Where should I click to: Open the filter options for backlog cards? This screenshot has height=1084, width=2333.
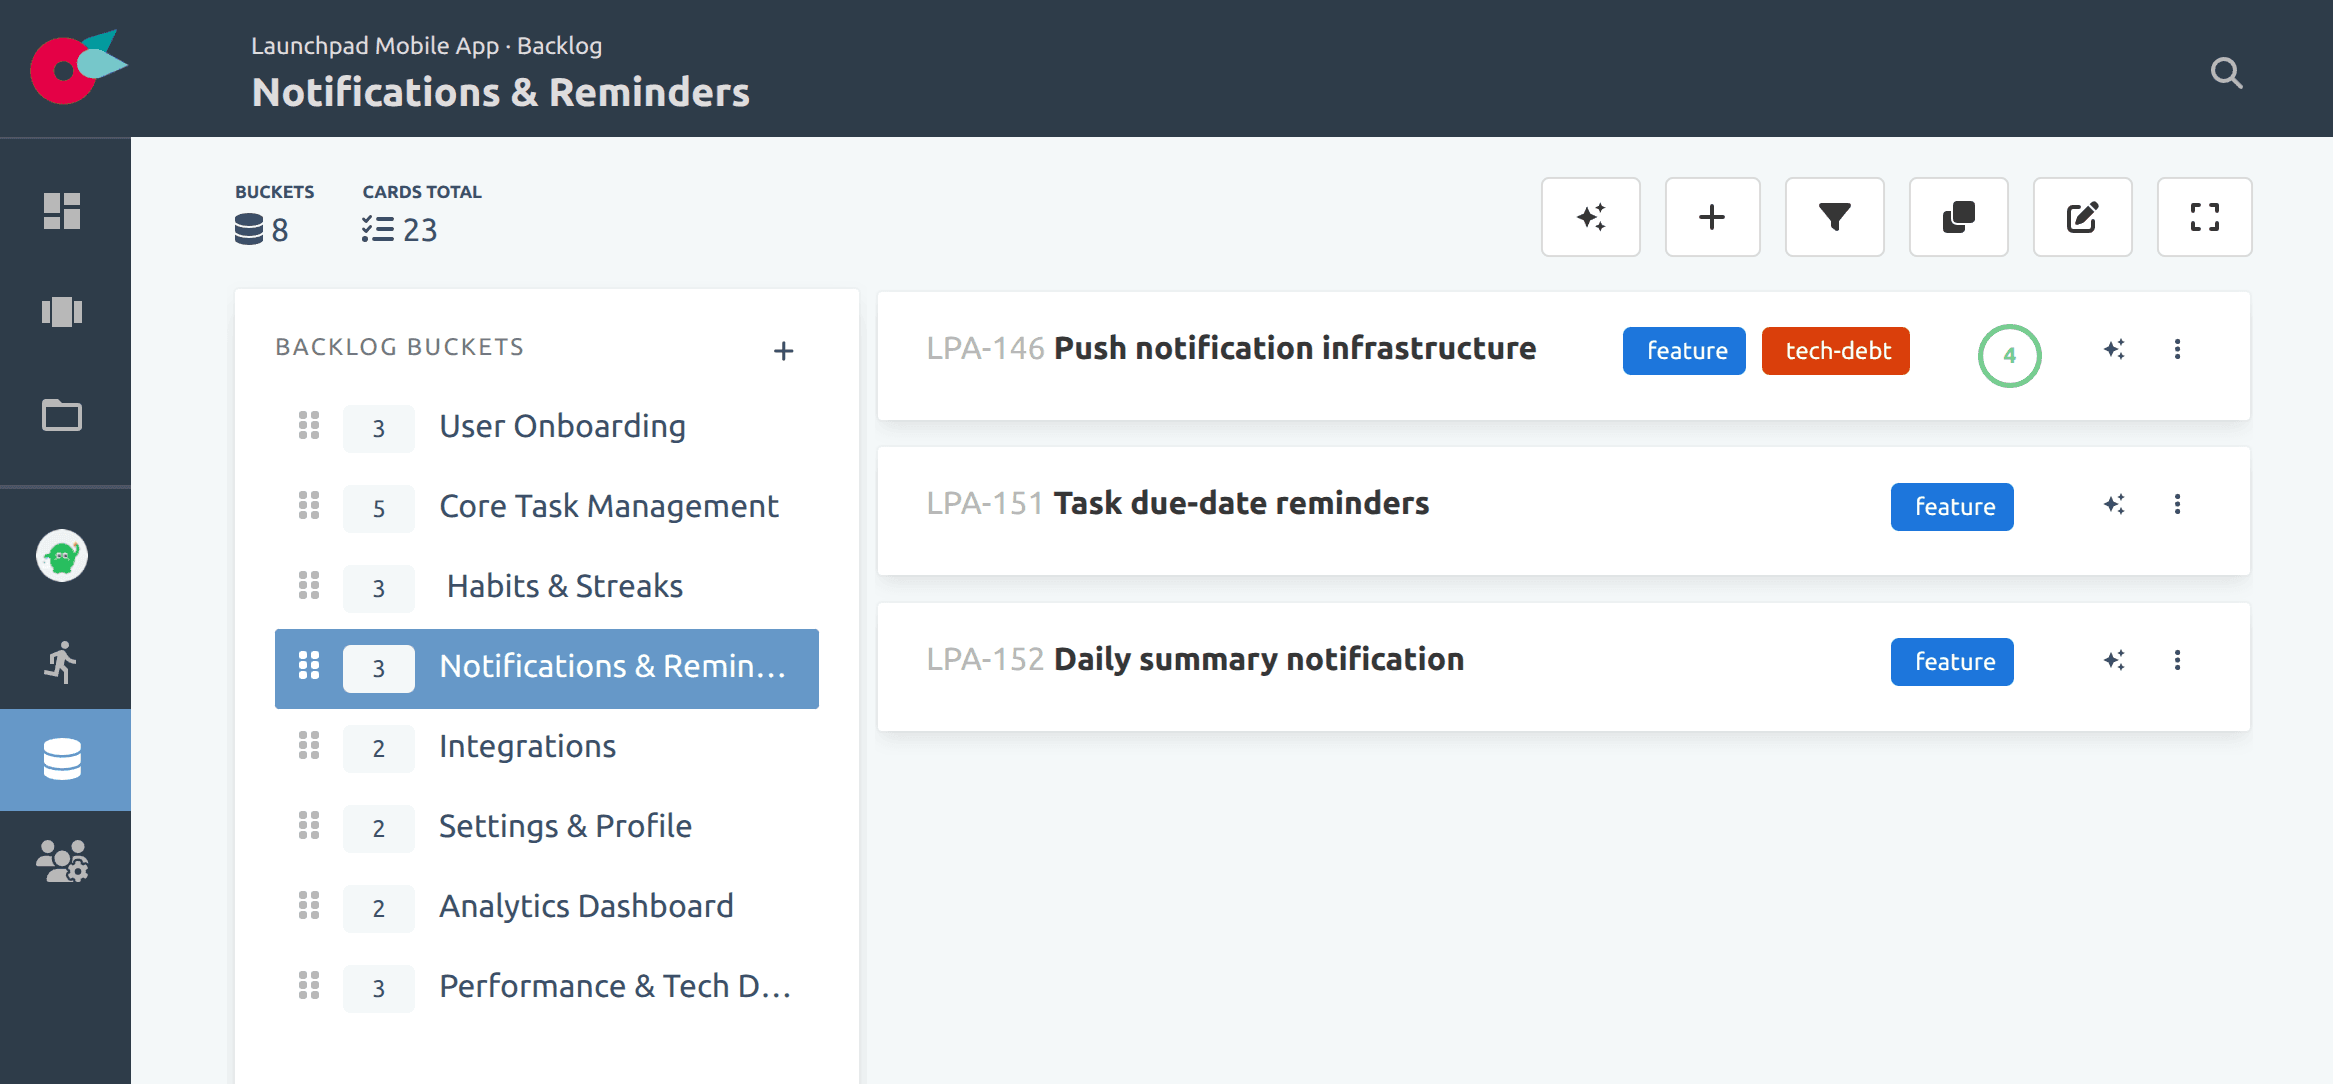coord(1834,217)
